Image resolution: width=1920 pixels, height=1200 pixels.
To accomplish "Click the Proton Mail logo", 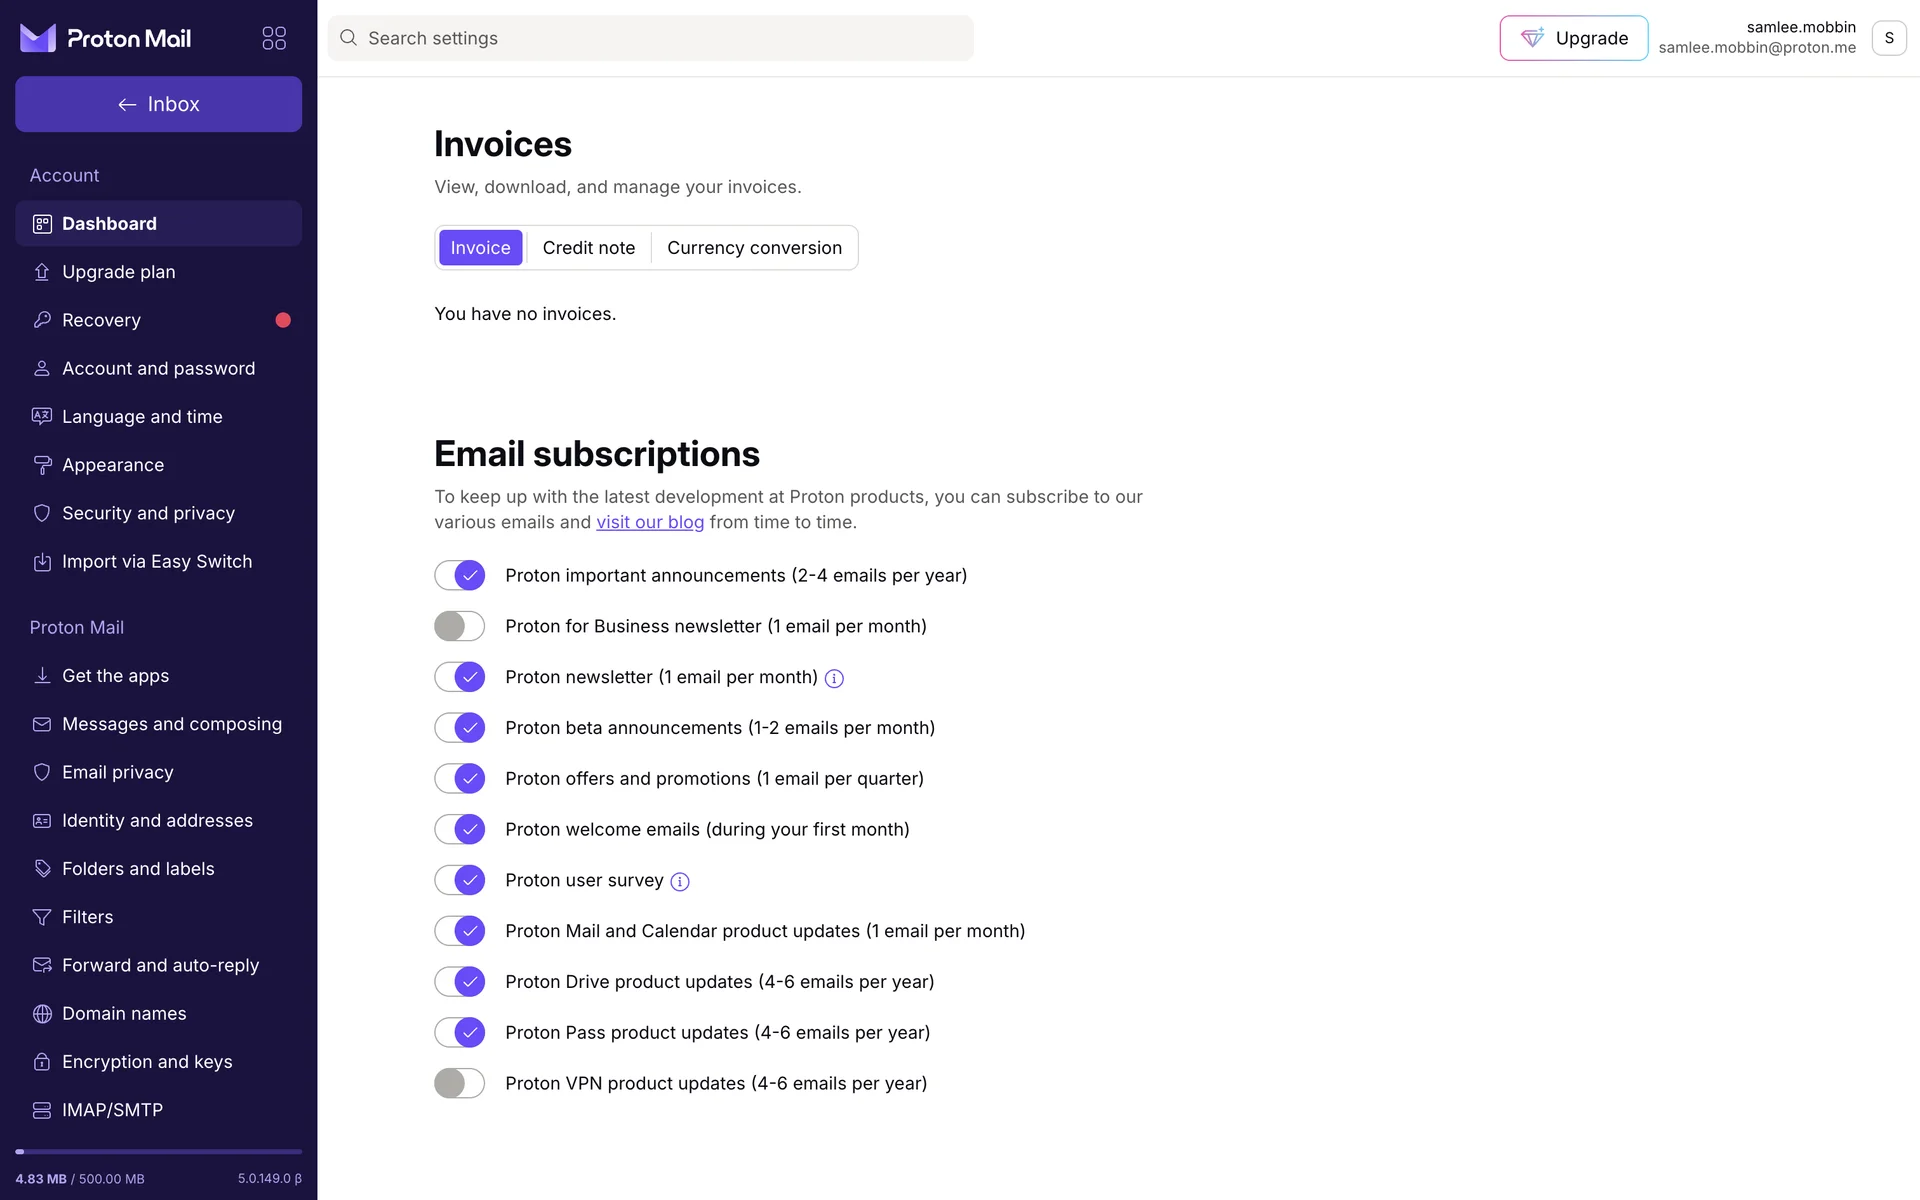I will point(105,38).
